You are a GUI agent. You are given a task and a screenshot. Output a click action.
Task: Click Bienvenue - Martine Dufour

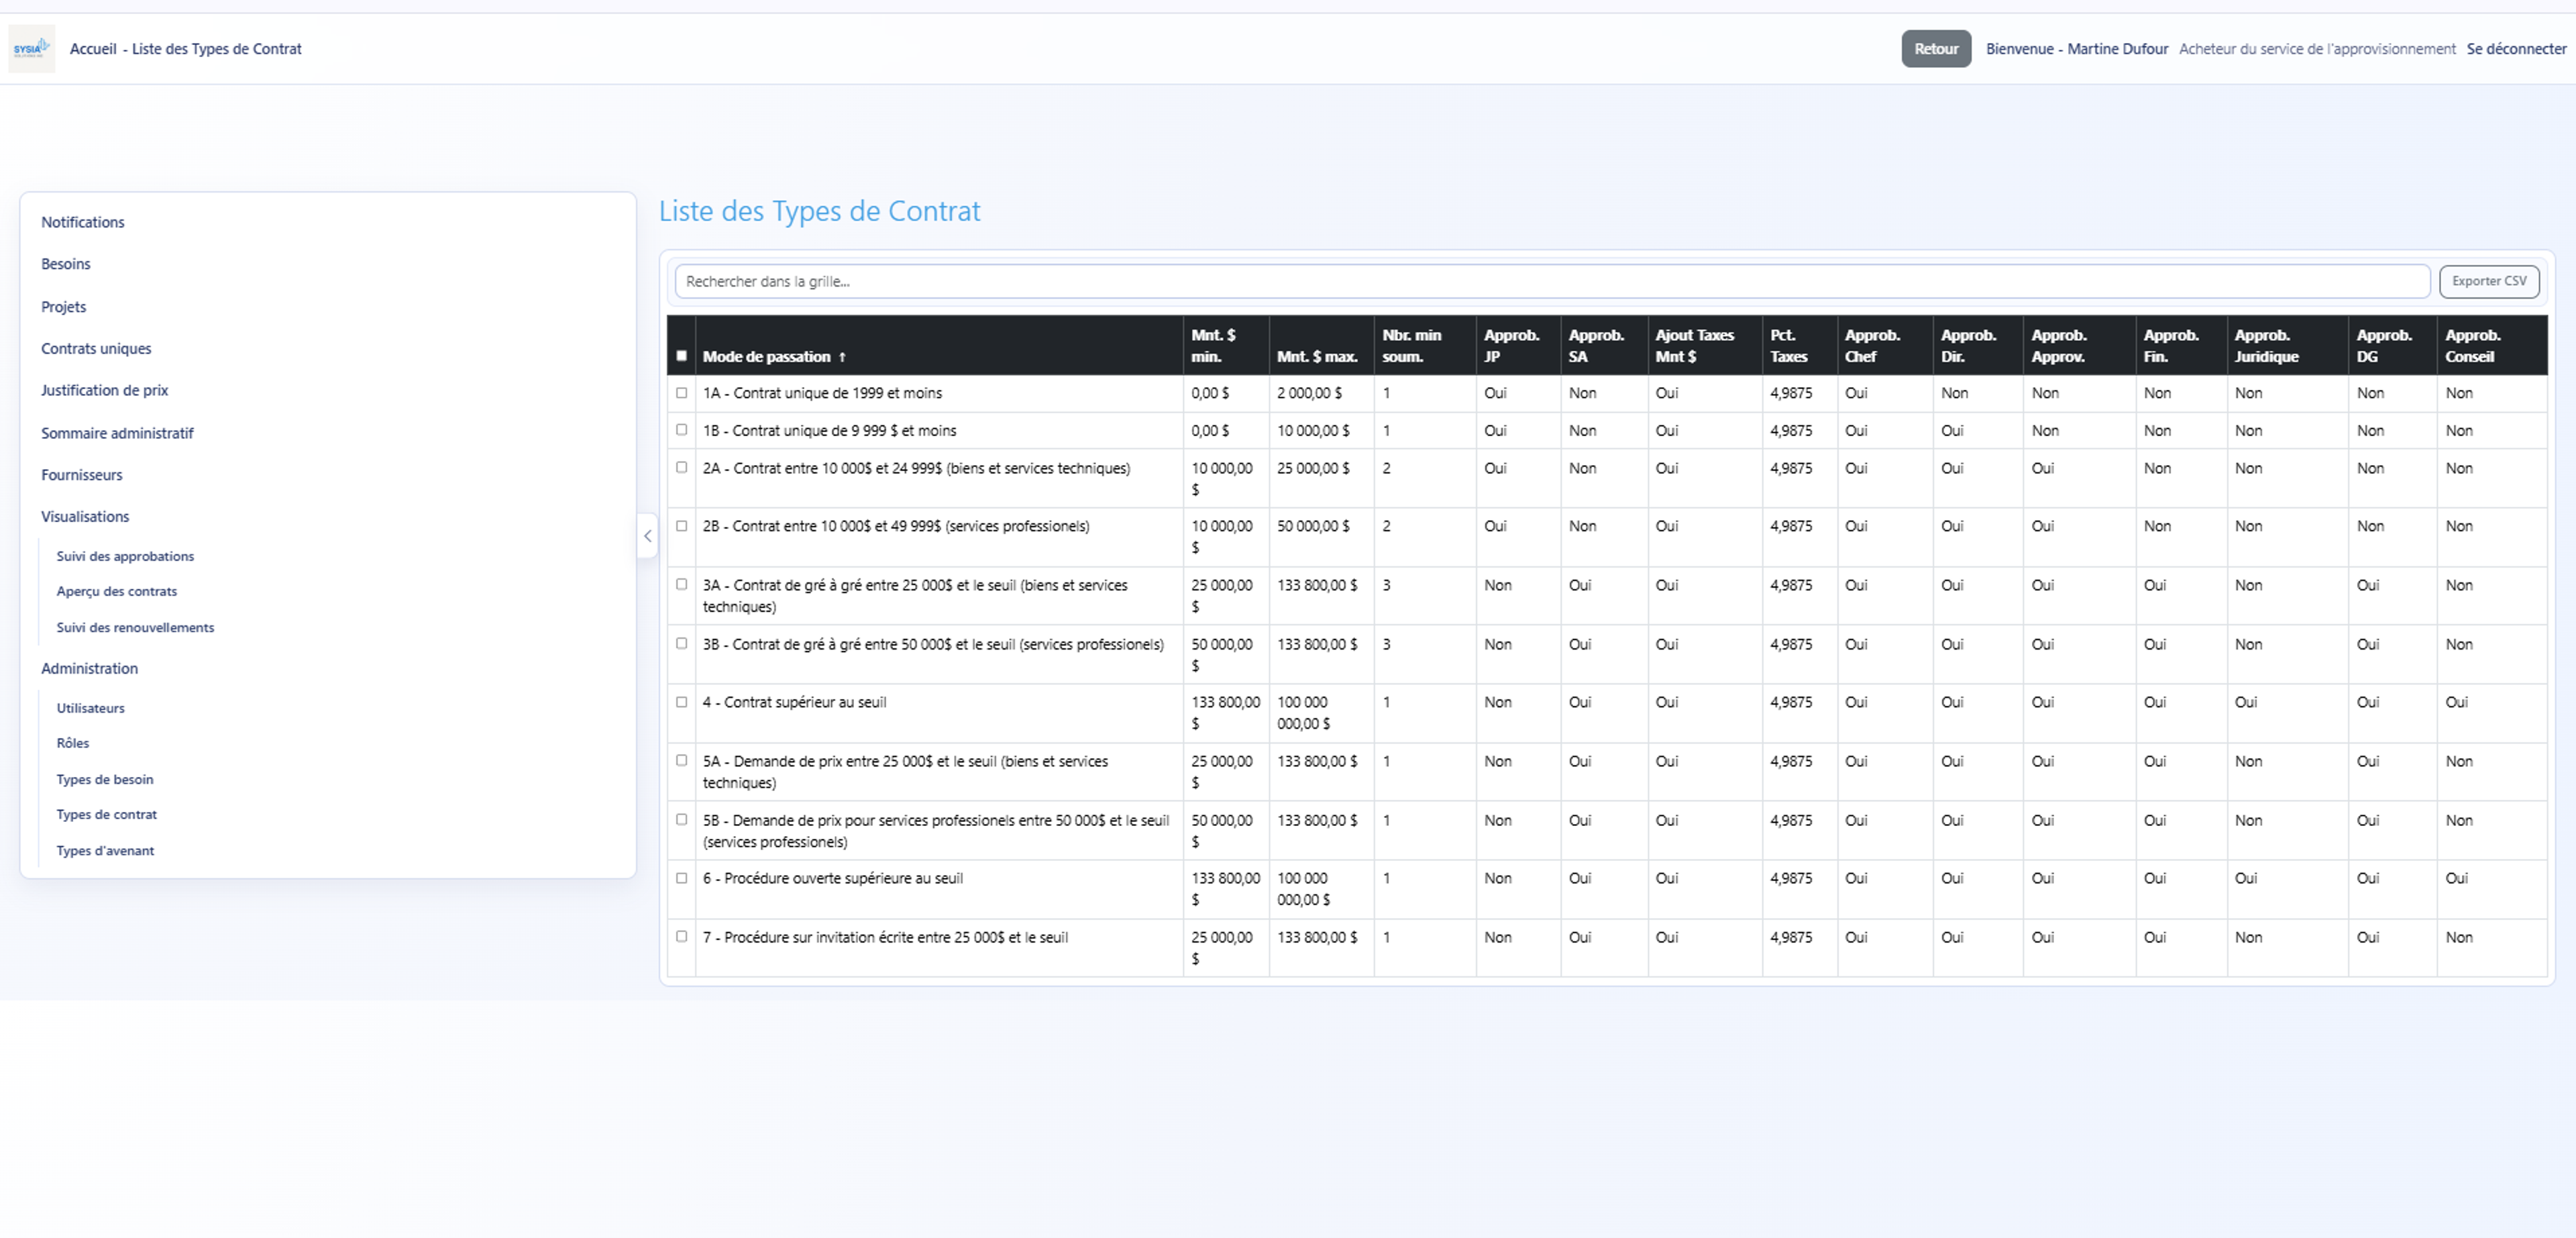click(x=2077, y=49)
